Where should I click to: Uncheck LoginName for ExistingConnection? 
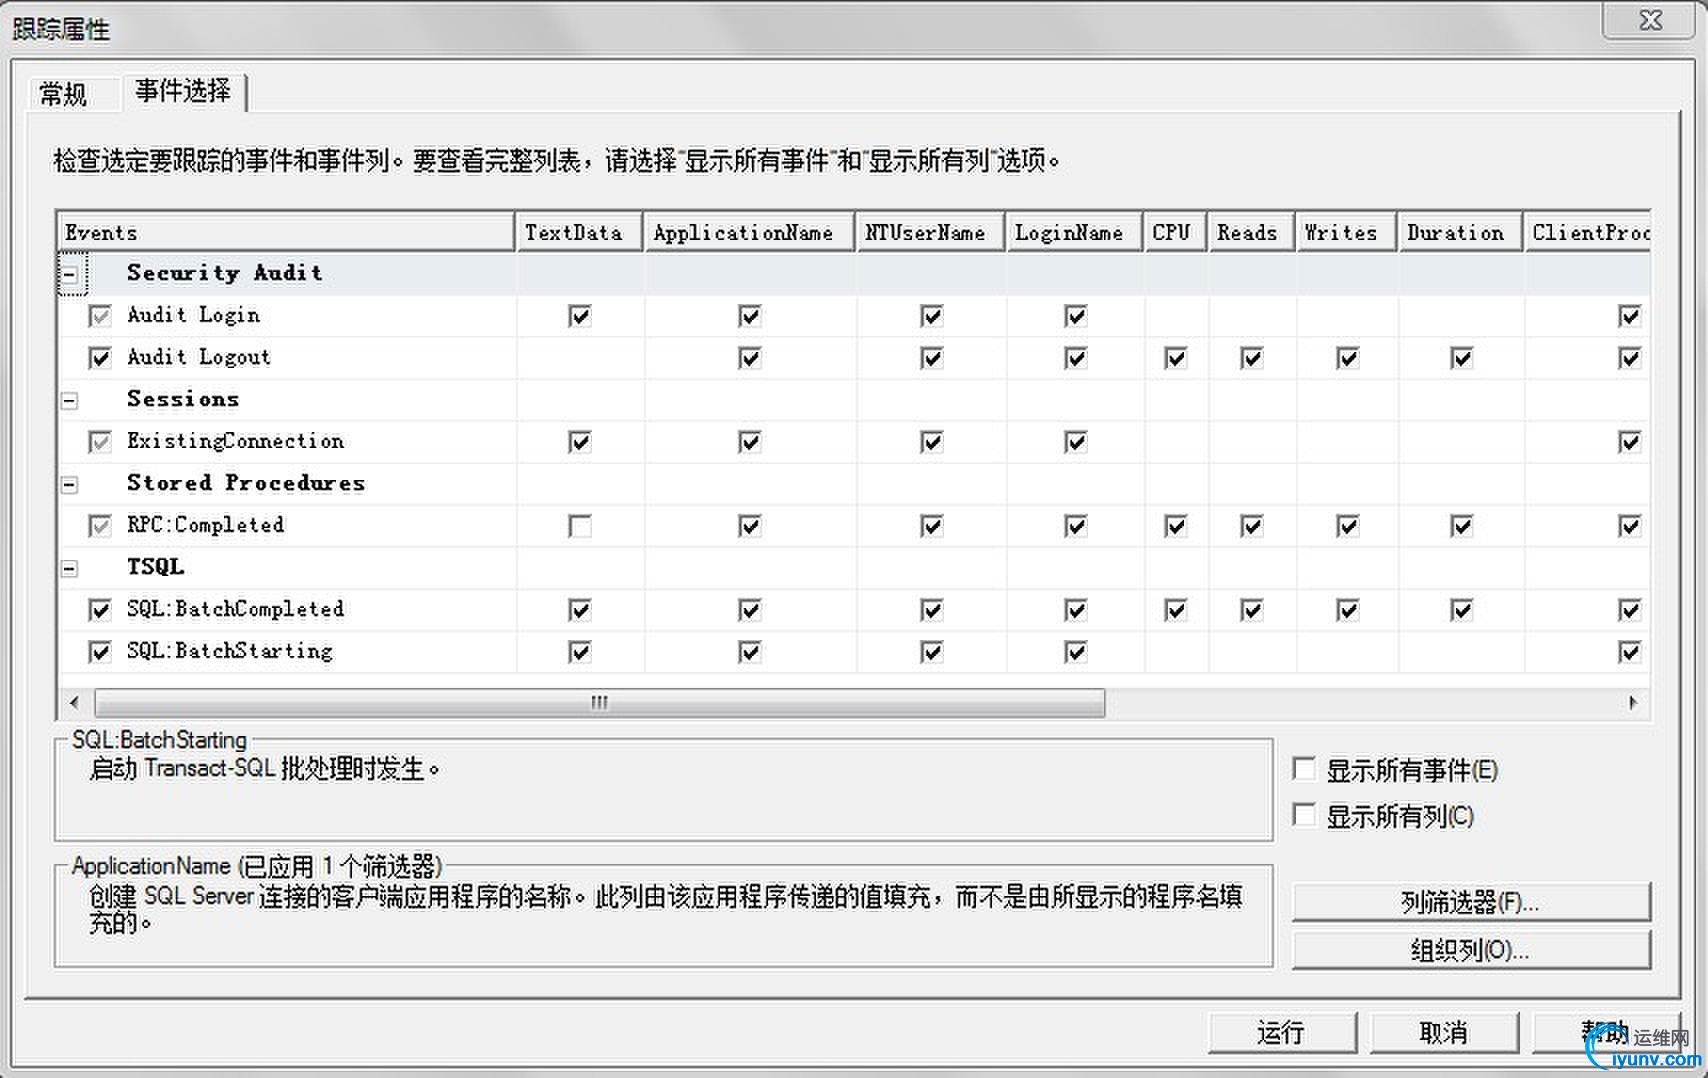[1076, 442]
